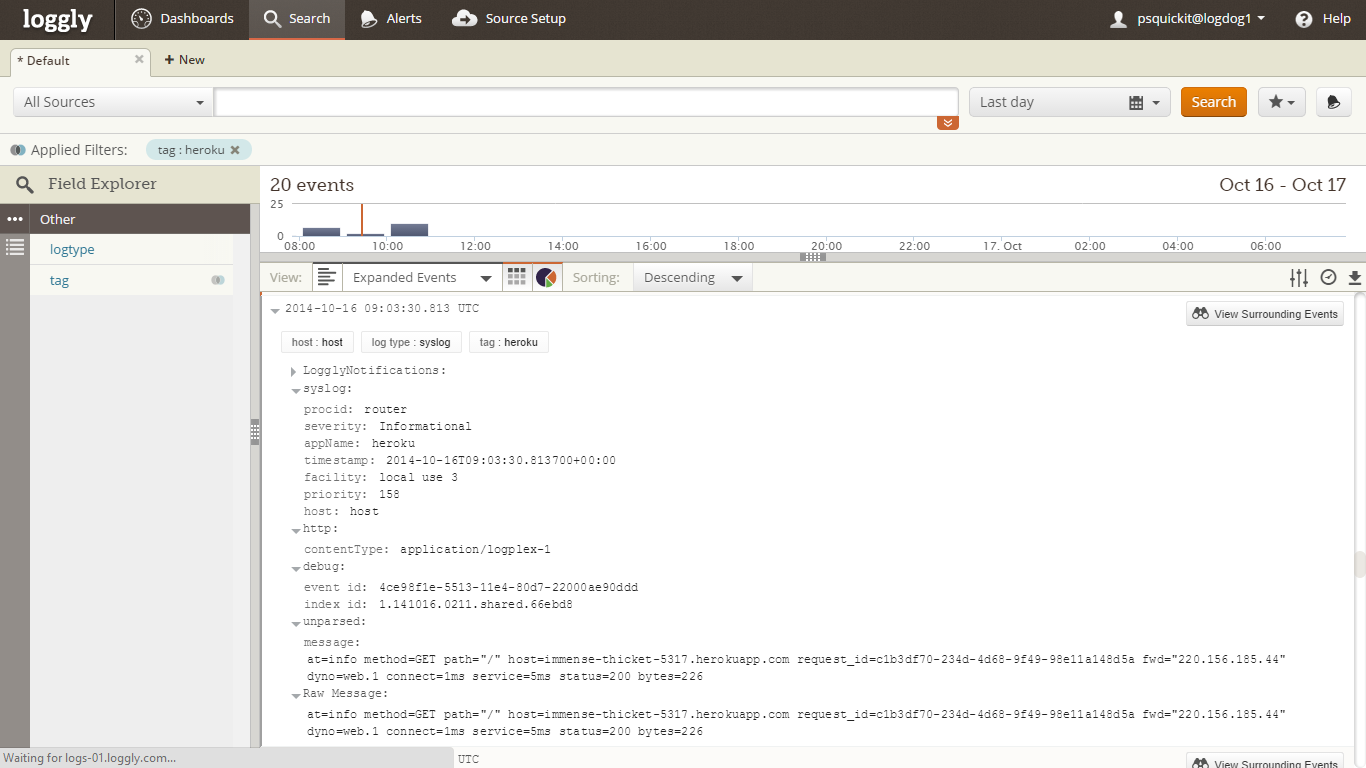Remove the tag : heroku filter

click(235, 150)
